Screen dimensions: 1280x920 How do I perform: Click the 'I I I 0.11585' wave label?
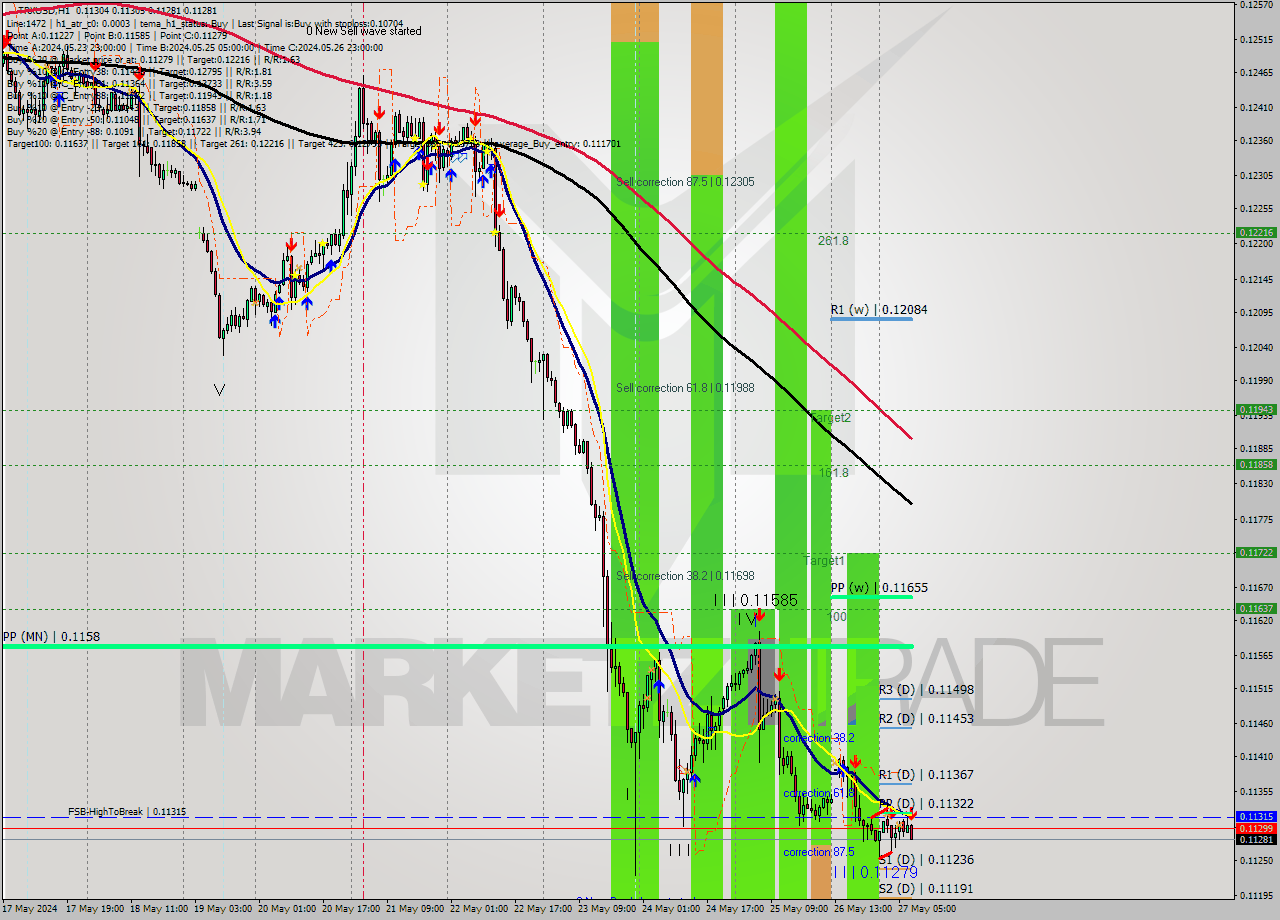click(x=756, y=600)
